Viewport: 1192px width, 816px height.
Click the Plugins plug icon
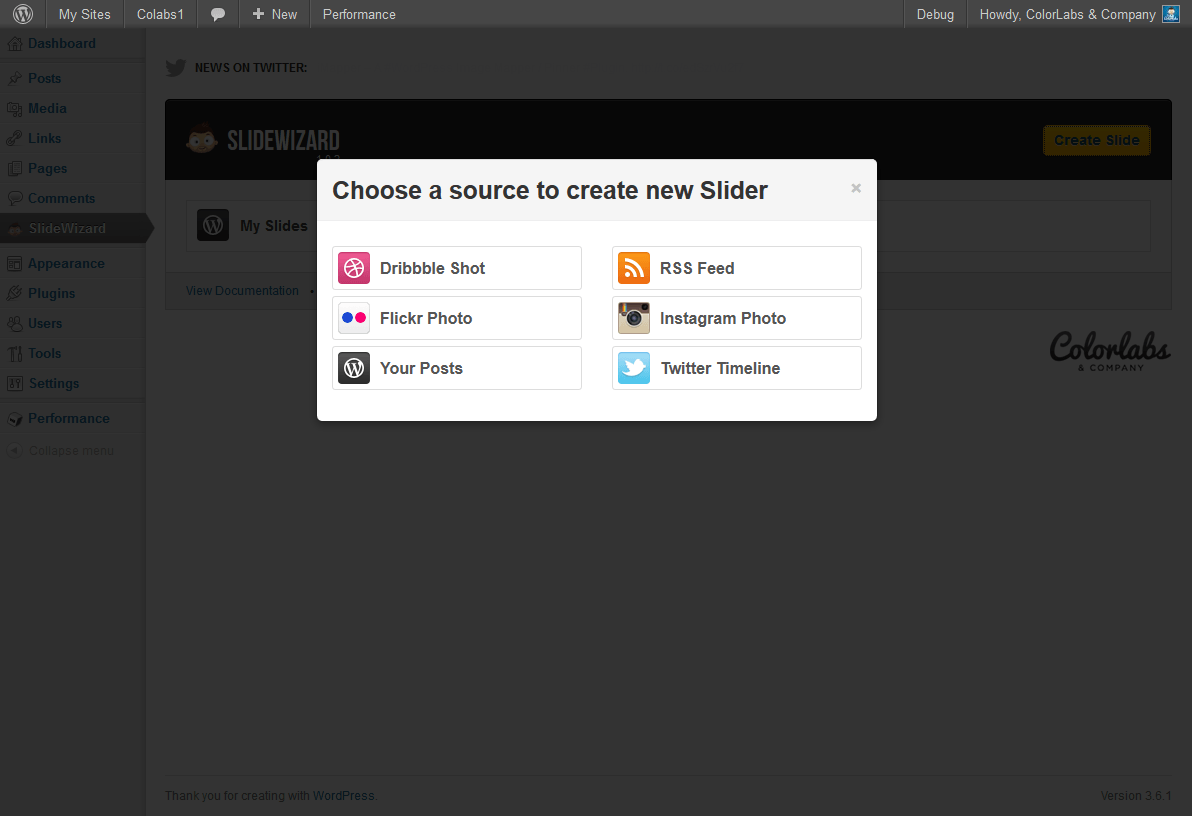[x=14, y=294]
